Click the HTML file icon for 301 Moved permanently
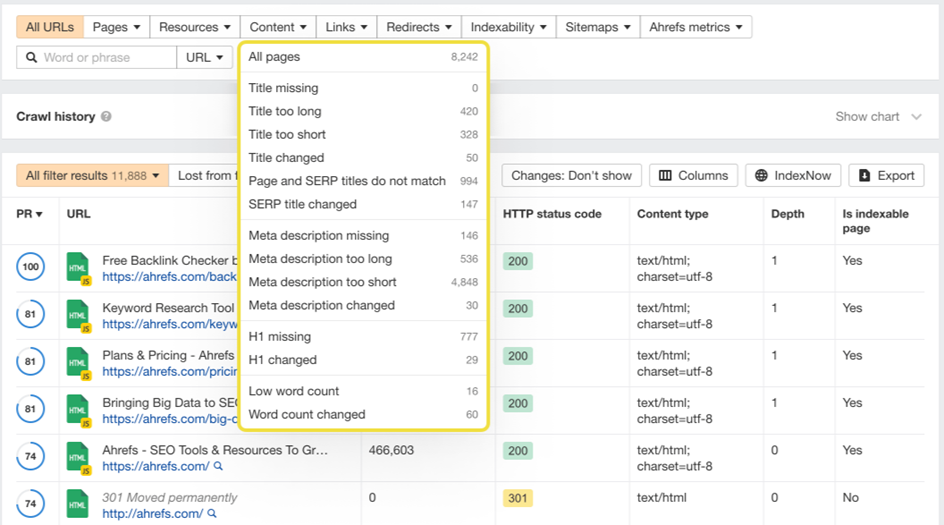 tap(78, 505)
